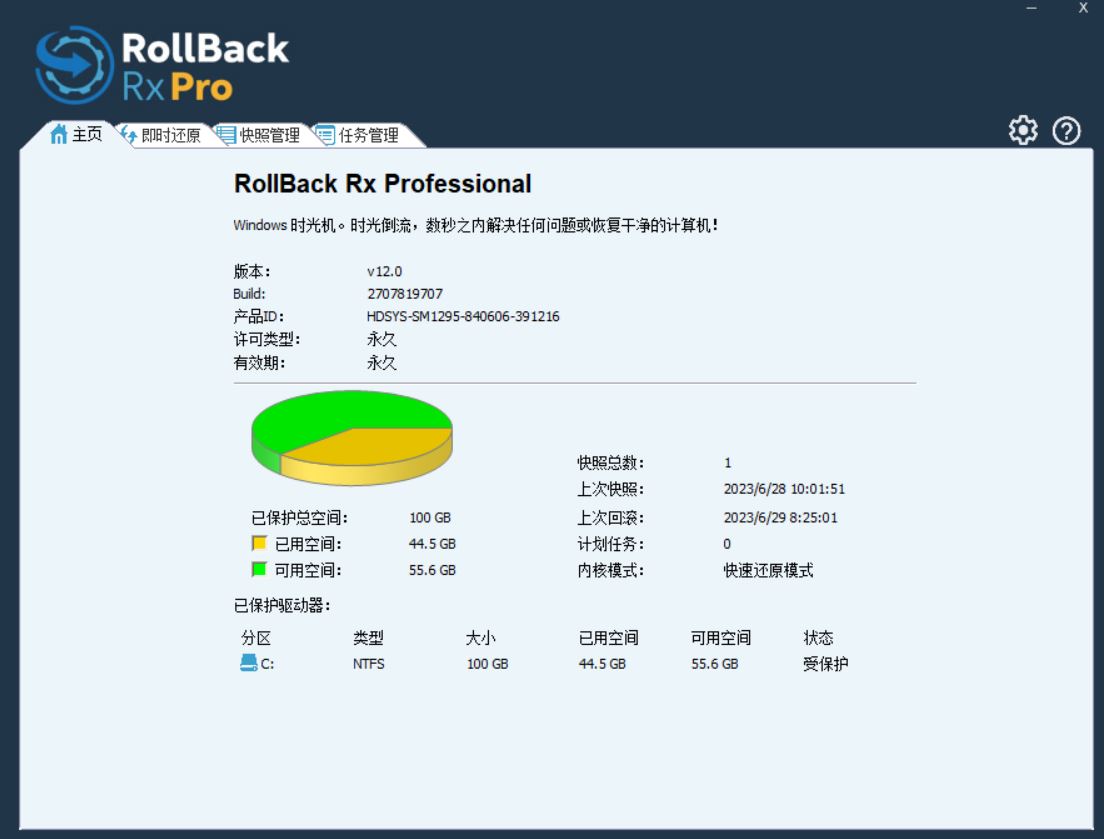Click the NTFS type cell
Viewport: 1104px width, 839px height.
click(368, 664)
